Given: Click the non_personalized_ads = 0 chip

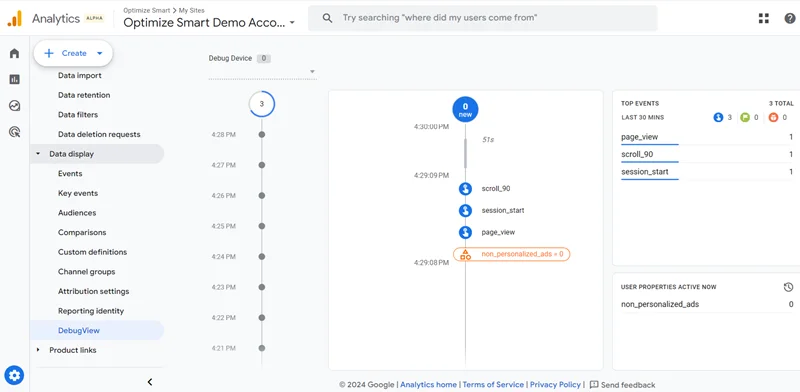Looking at the screenshot, I should click(x=511, y=254).
